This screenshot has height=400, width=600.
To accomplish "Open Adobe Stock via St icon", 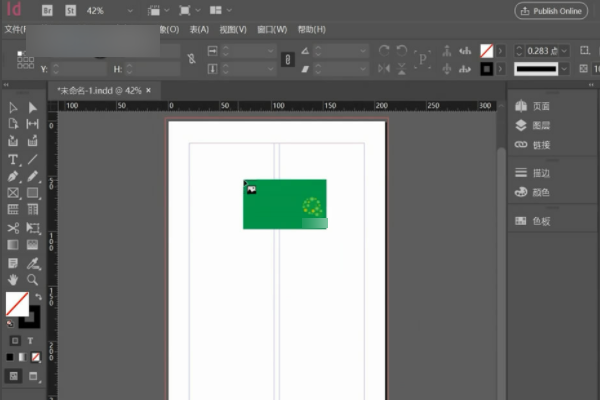I will pyautogui.click(x=71, y=10).
